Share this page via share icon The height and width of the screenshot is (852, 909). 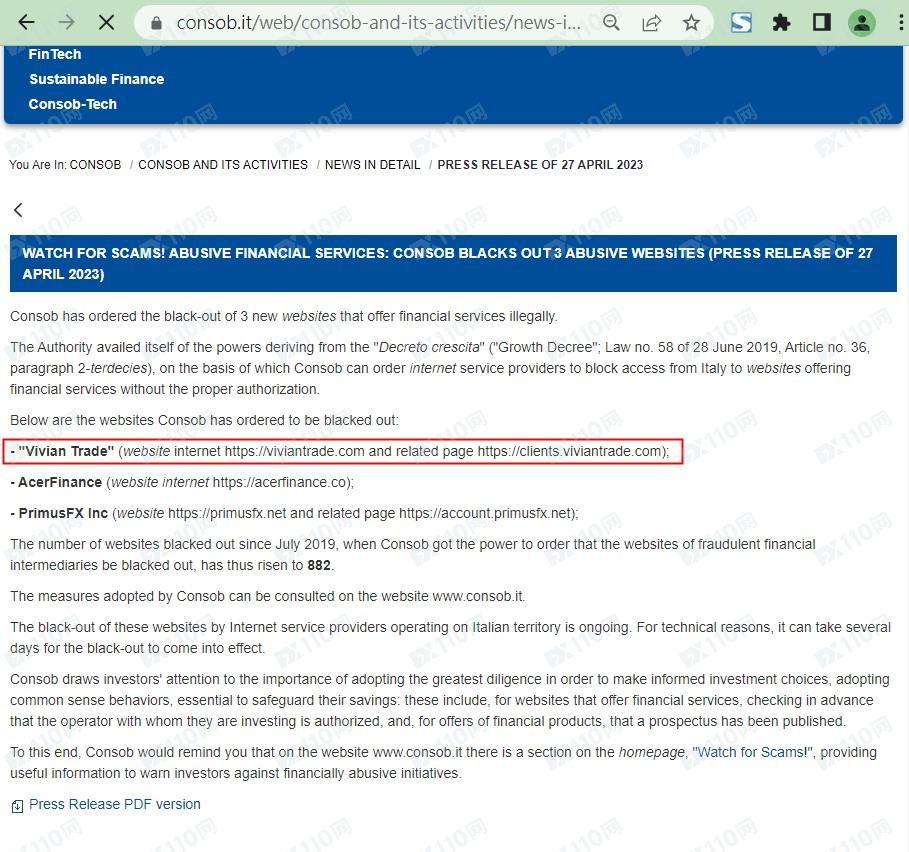[651, 22]
